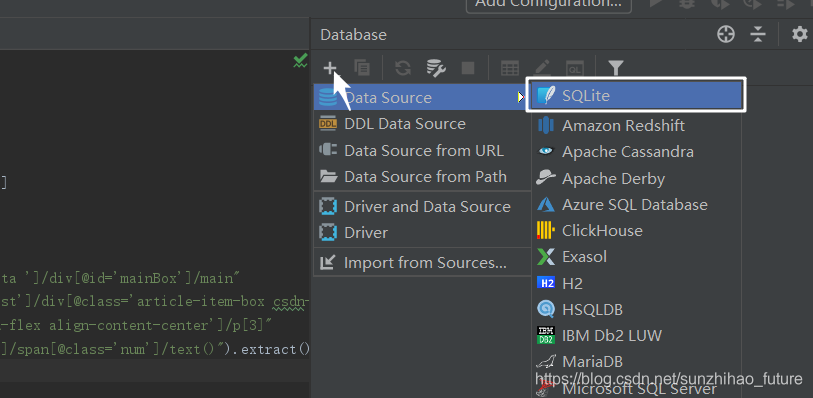Choose DDL Data Source menu entry
This screenshot has width=813, height=398.
pos(423,124)
